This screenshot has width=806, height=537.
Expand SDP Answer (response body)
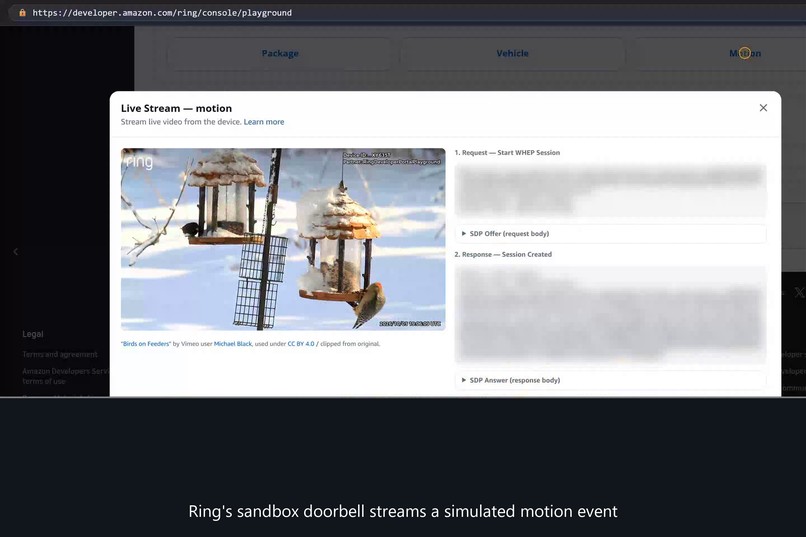(x=610, y=380)
